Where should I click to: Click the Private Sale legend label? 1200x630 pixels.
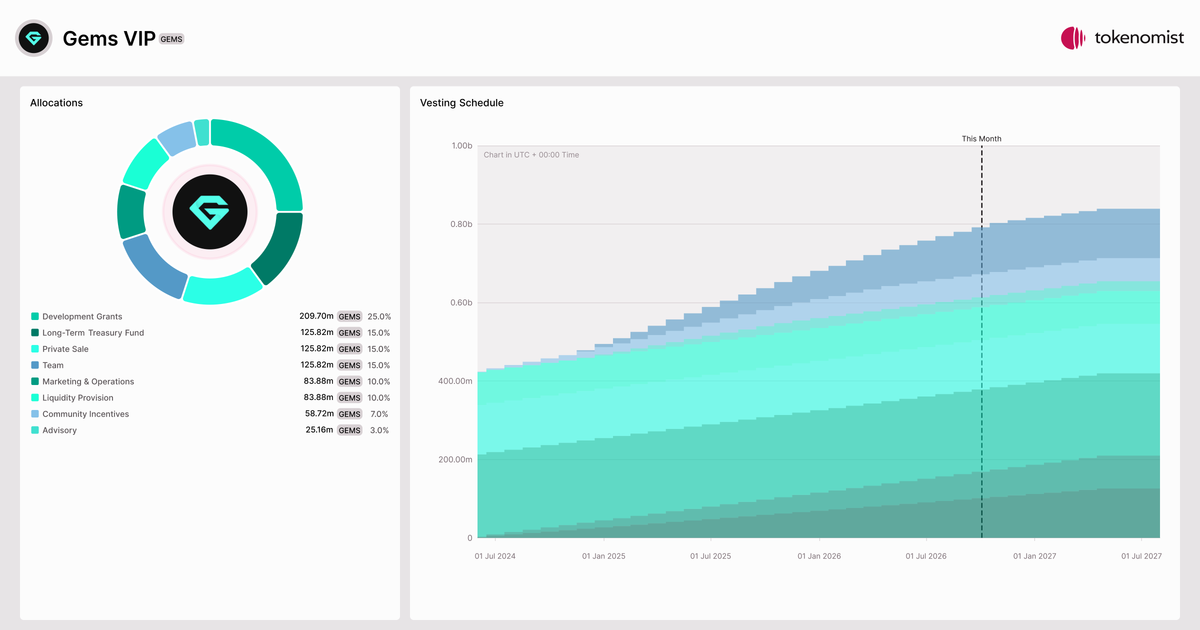click(65, 349)
